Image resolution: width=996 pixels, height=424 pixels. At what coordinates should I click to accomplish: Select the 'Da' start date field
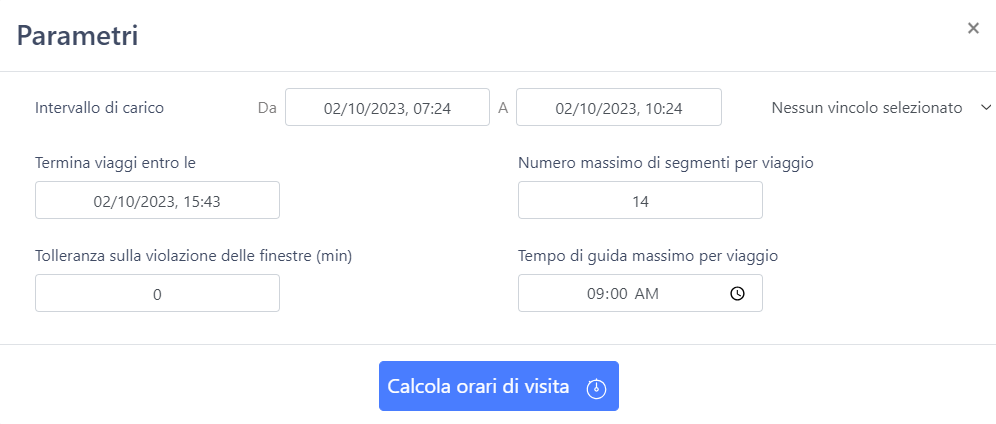[387, 107]
